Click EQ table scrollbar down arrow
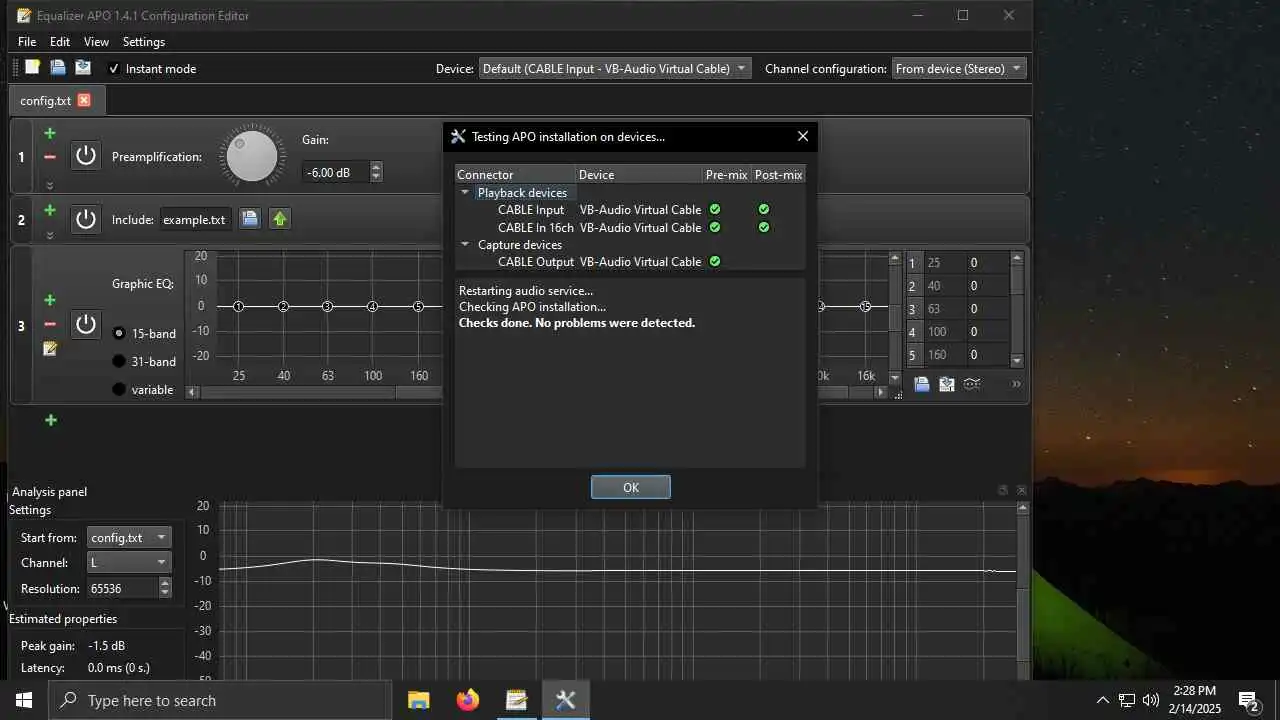 coord(1017,361)
